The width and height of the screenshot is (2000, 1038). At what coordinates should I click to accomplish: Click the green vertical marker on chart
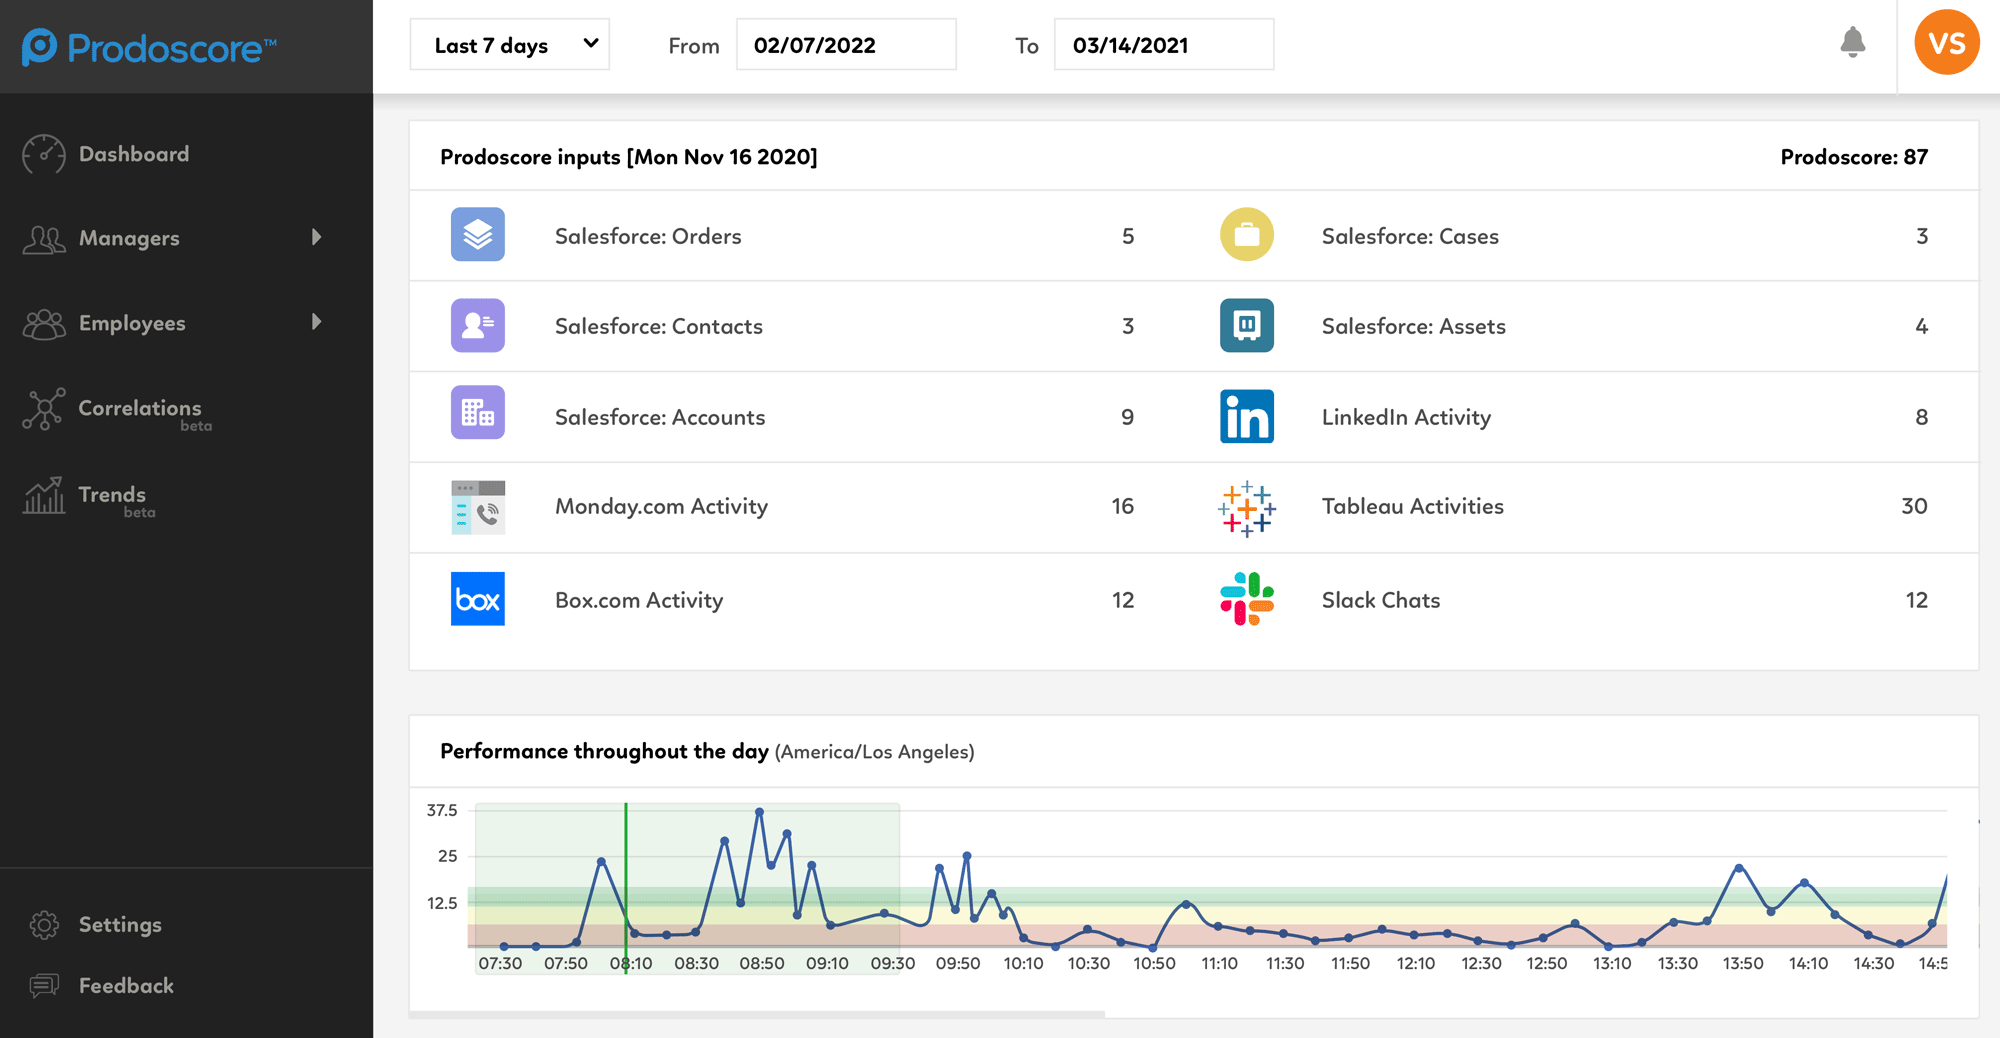tap(626, 888)
